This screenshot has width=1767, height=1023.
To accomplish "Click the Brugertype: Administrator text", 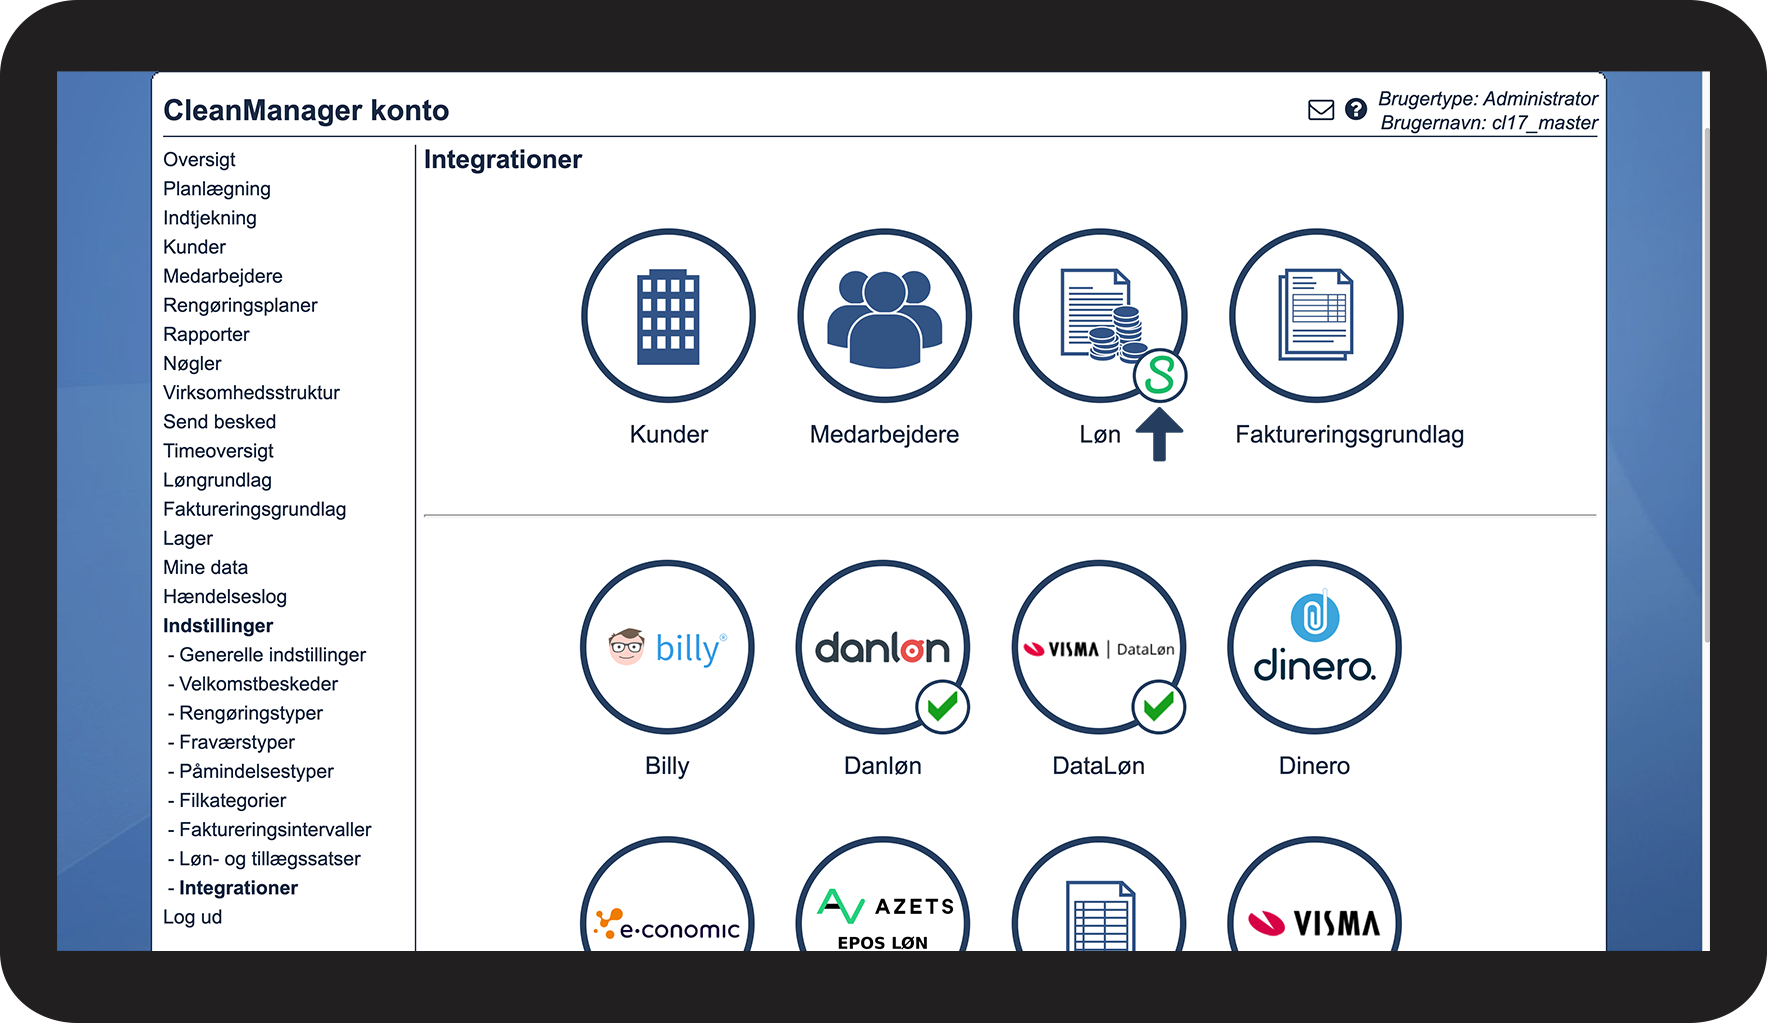I will click(1488, 99).
